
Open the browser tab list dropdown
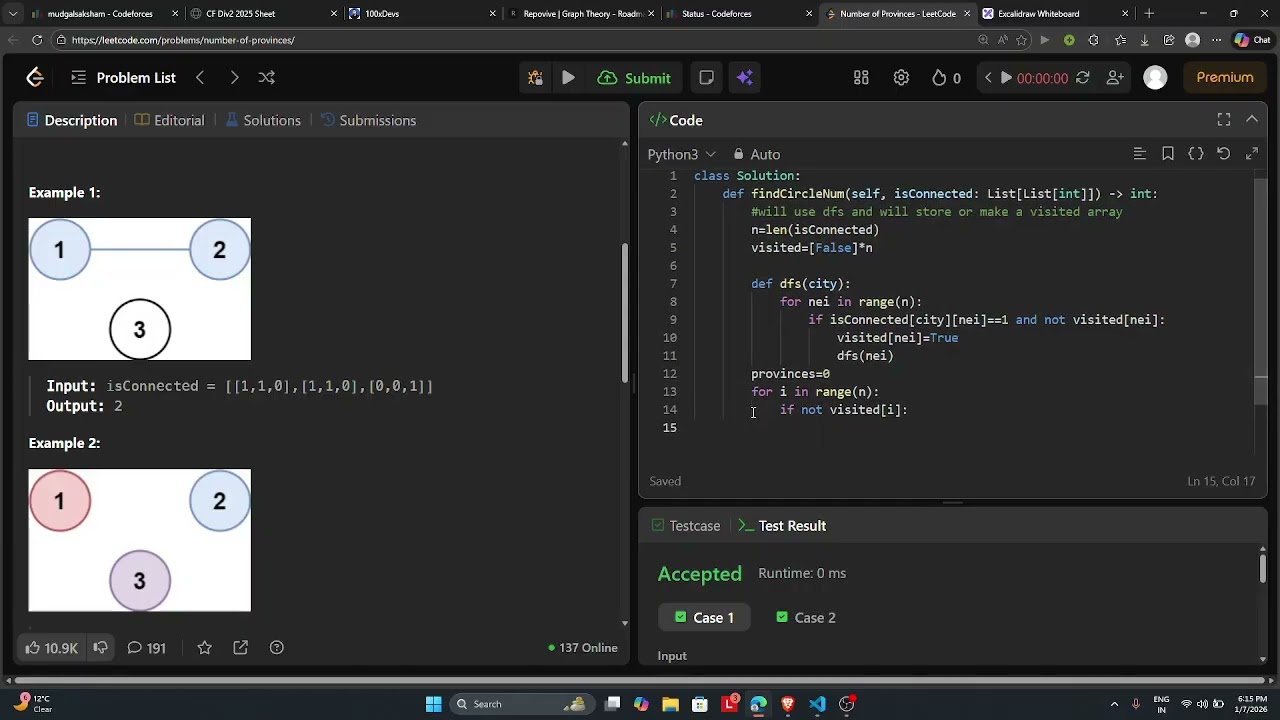coord(12,14)
